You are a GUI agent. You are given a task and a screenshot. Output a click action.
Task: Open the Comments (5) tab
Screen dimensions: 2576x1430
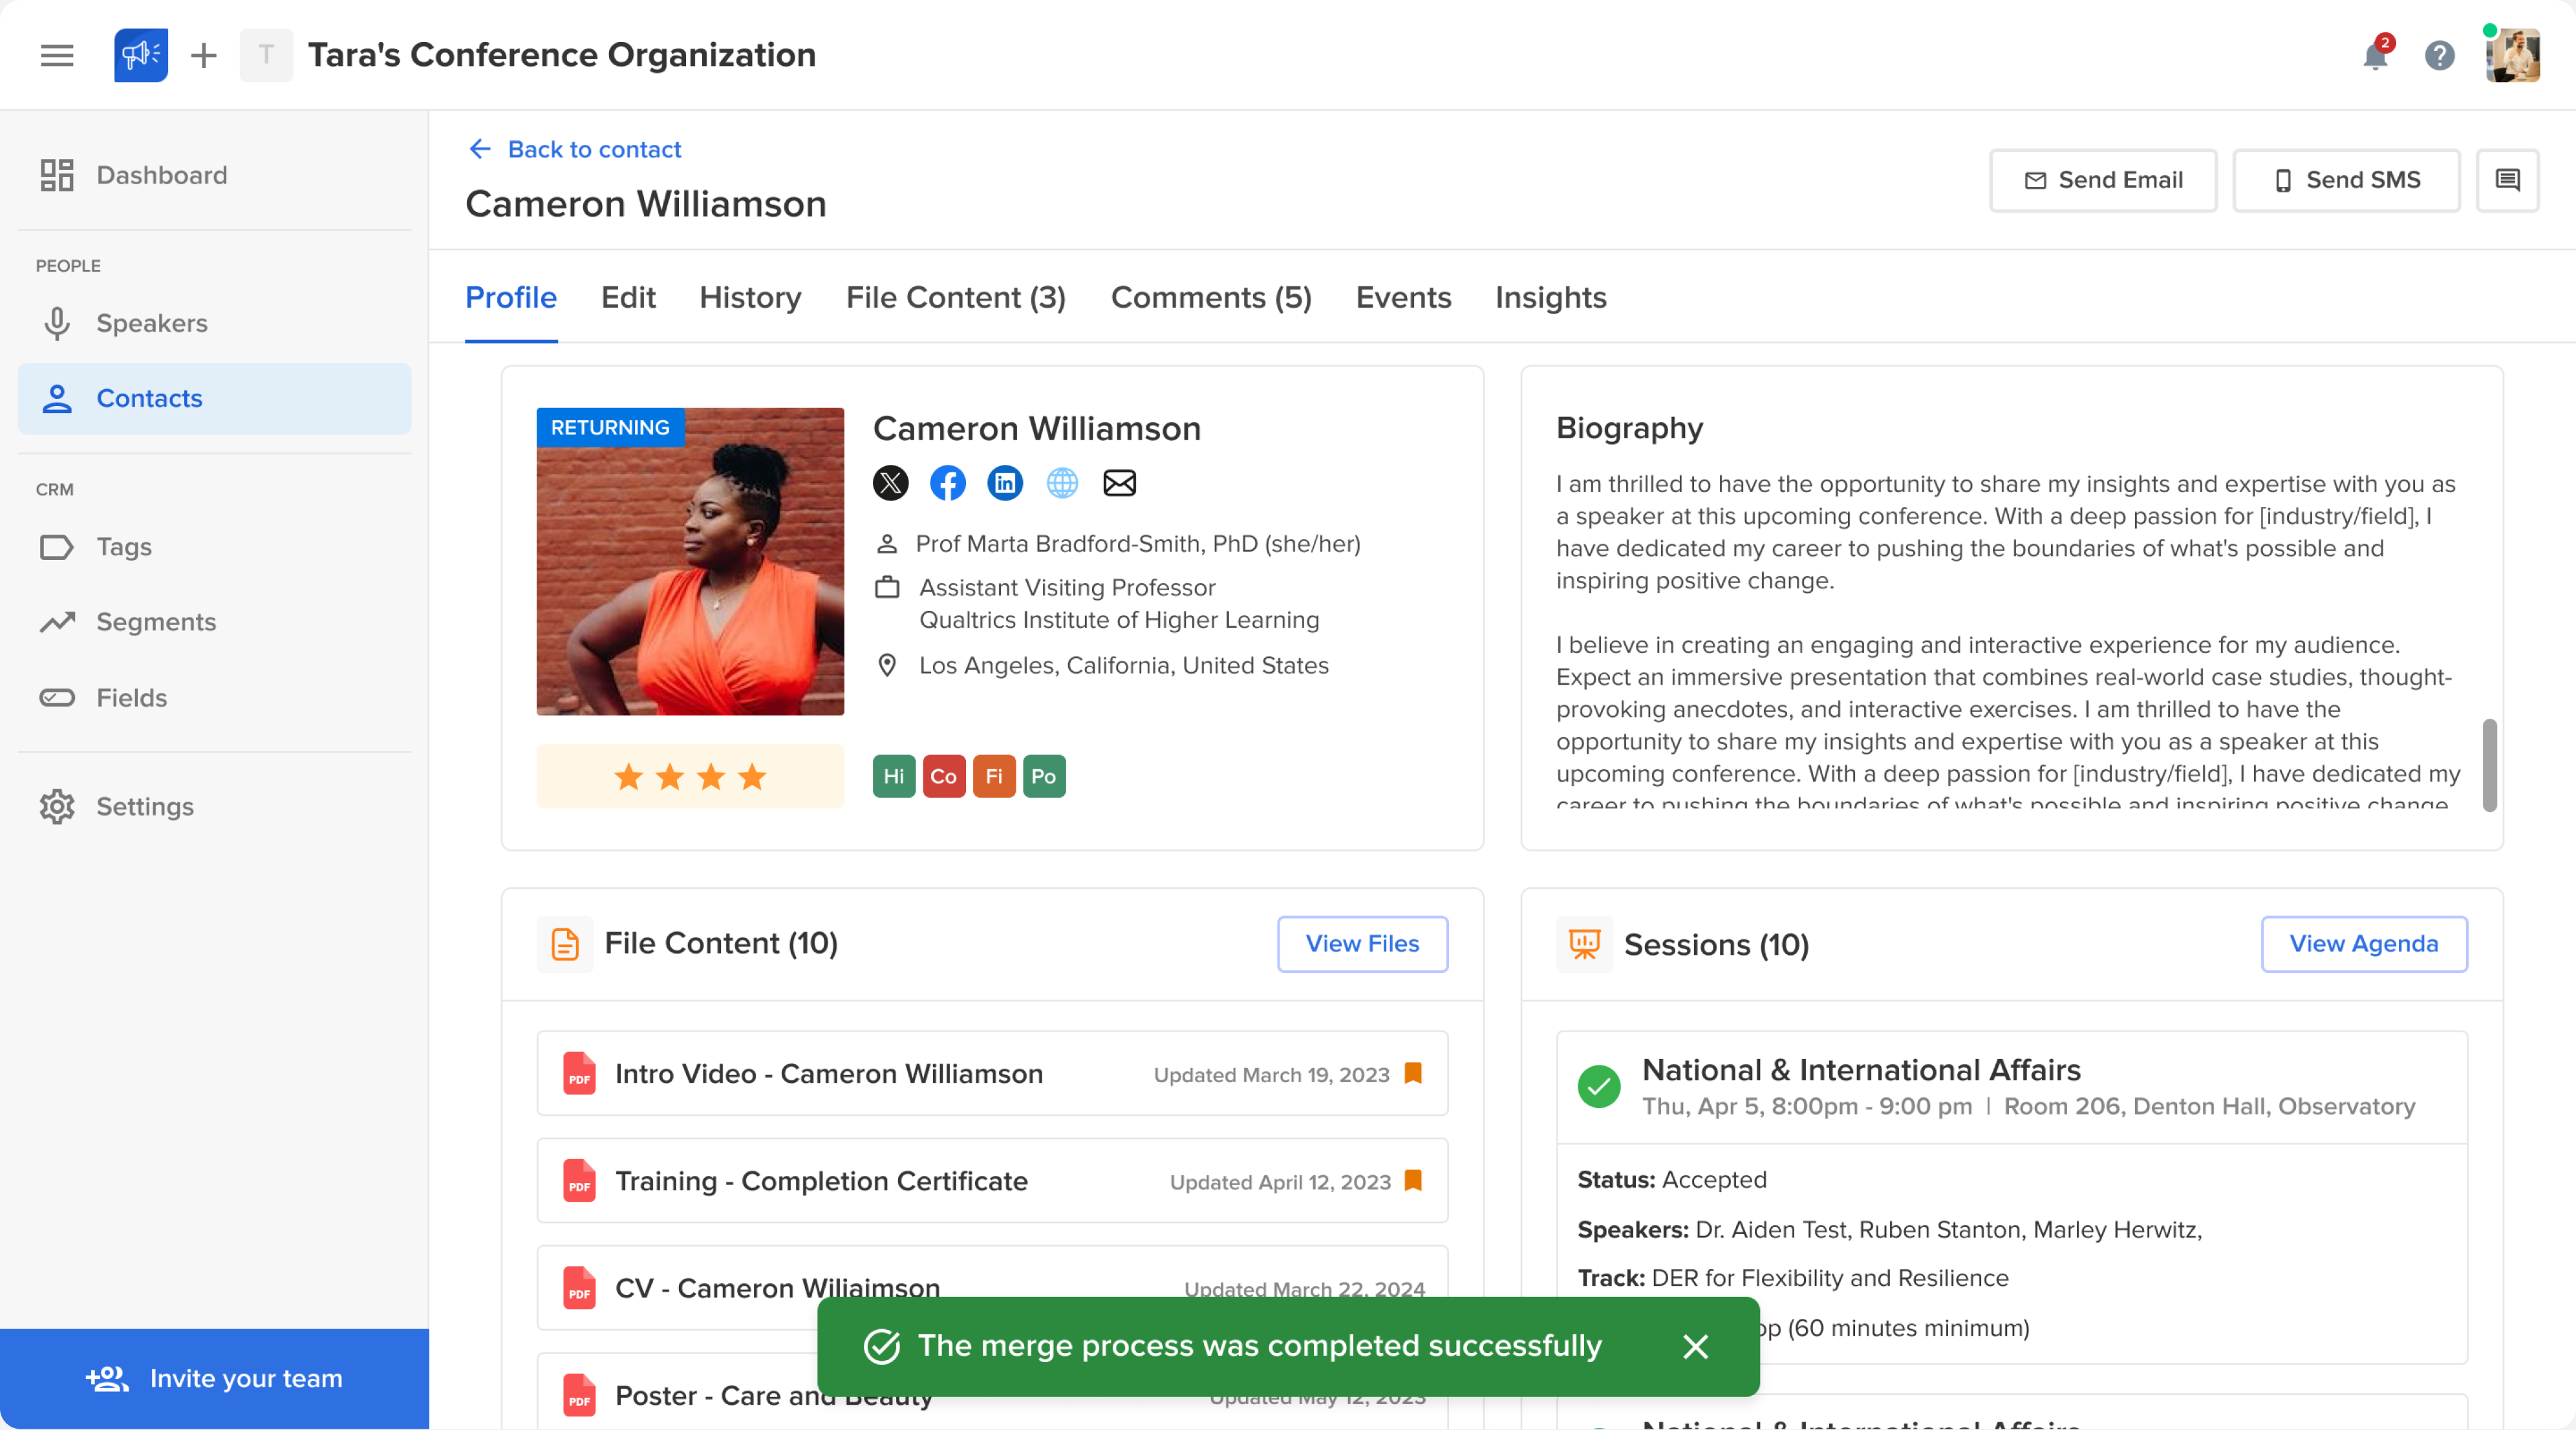(x=1210, y=298)
